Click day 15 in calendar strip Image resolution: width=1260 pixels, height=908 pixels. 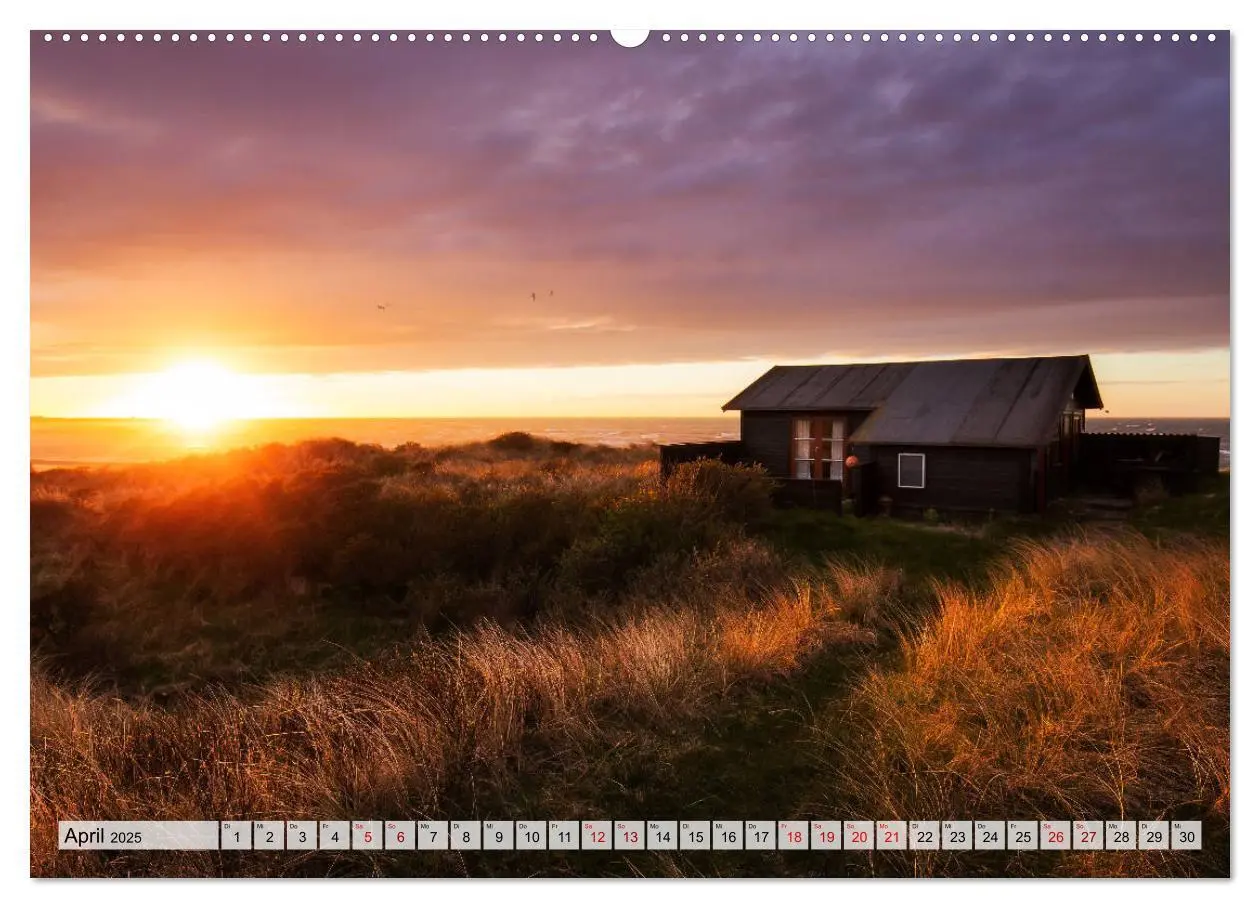pos(695,836)
